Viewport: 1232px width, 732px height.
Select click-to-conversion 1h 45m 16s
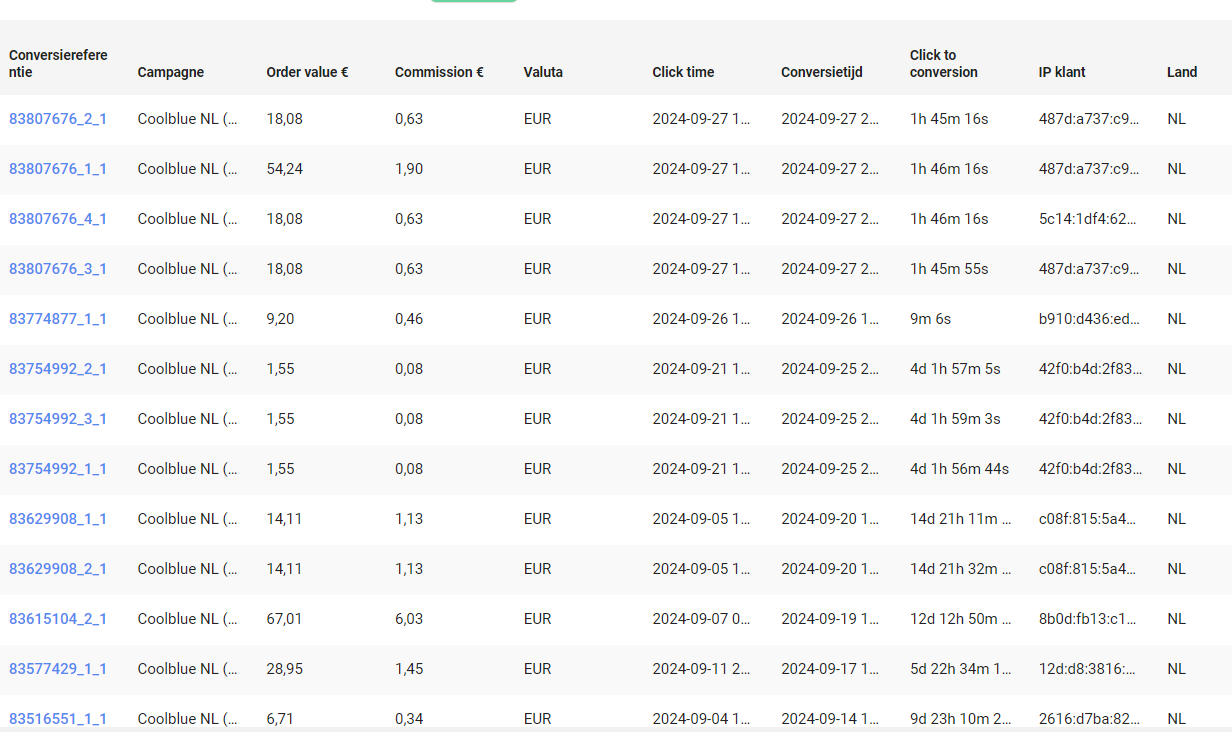pos(949,119)
